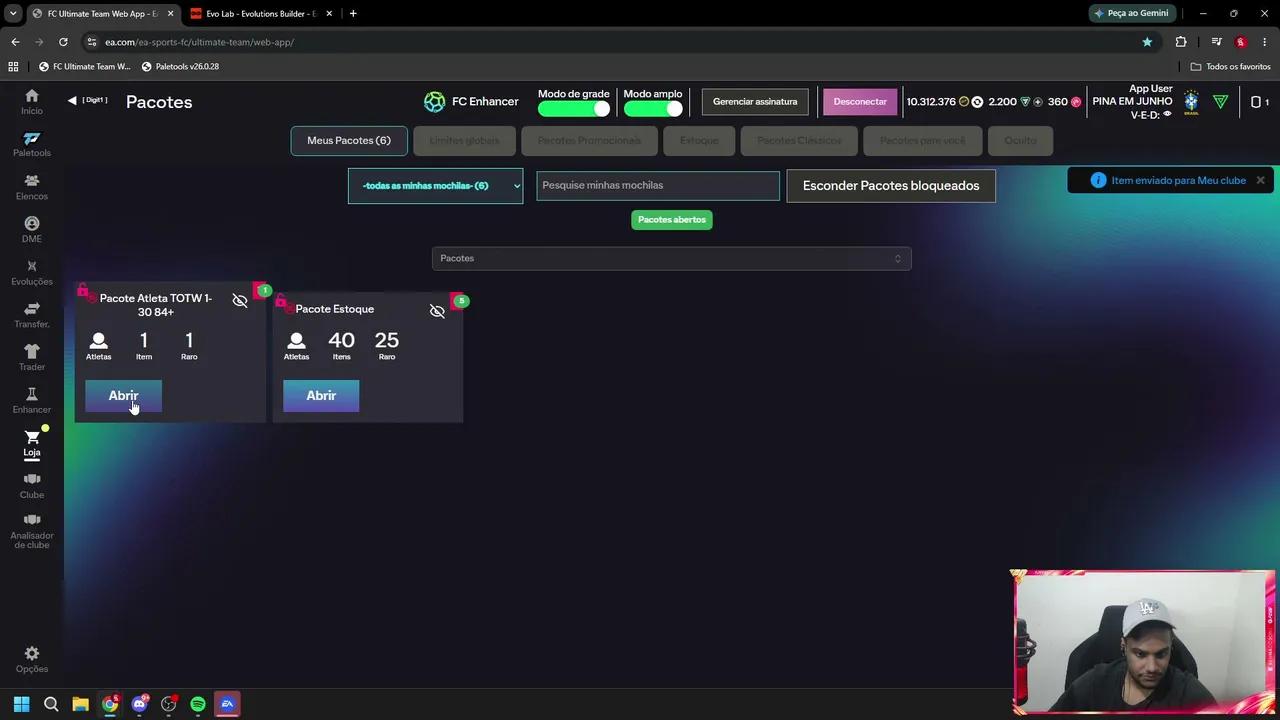Open the Trader section
1280x720 pixels.
click(32, 358)
